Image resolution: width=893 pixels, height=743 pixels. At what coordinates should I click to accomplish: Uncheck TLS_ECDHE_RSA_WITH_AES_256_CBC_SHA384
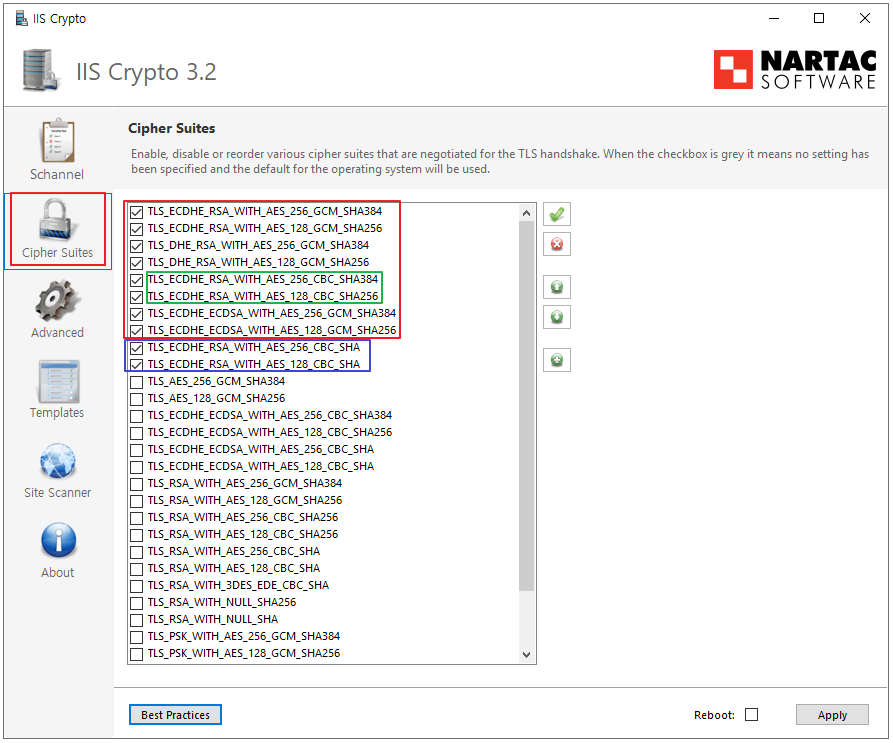pyautogui.click(x=136, y=280)
